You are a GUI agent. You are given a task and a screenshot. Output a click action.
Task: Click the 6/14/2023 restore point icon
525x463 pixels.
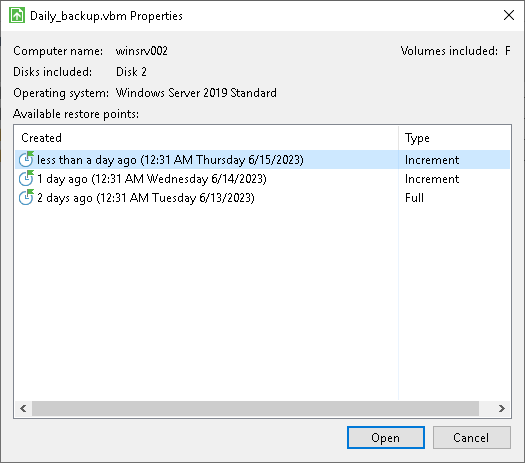point(26,178)
